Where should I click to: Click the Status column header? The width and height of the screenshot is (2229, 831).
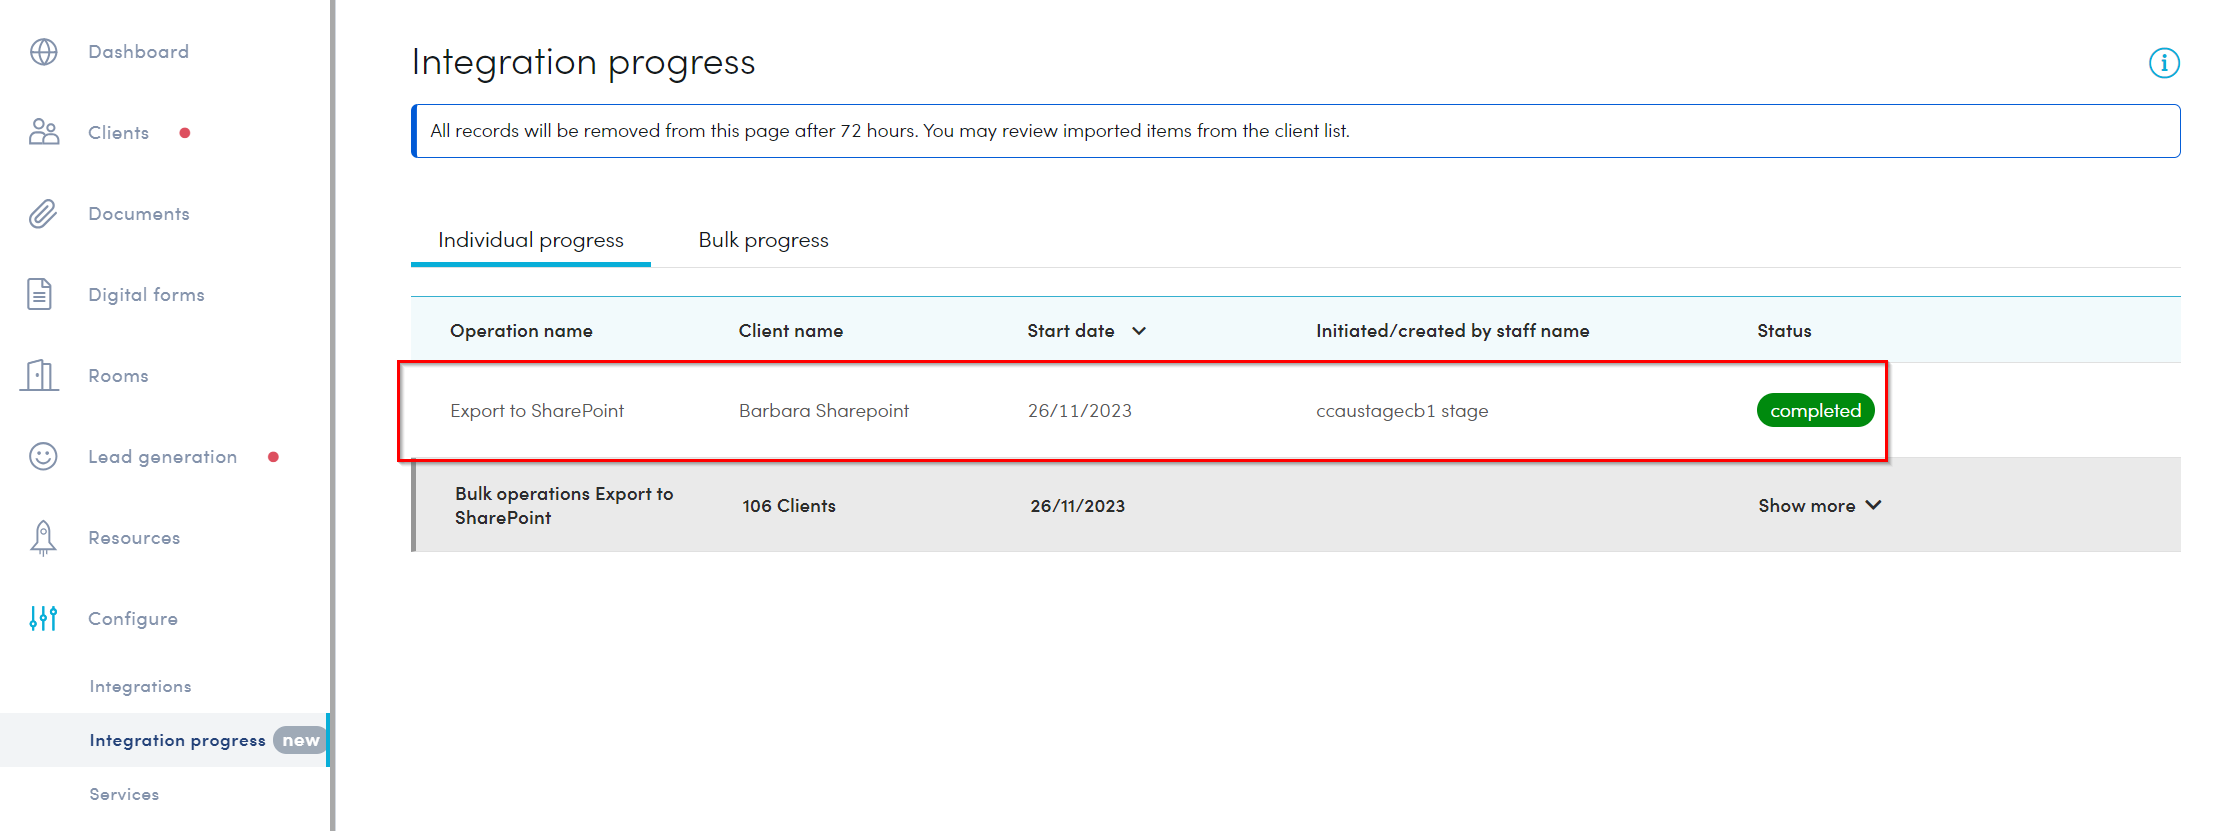click(x=1784, y=331)
